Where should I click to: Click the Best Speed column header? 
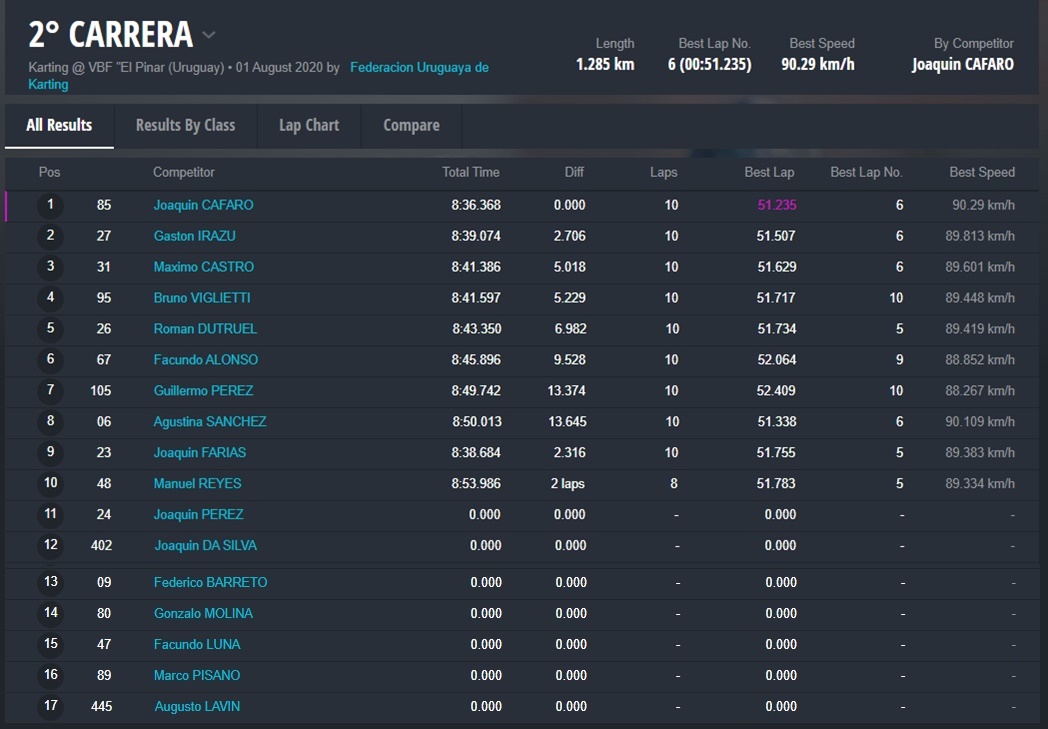[x=981, y=172]
